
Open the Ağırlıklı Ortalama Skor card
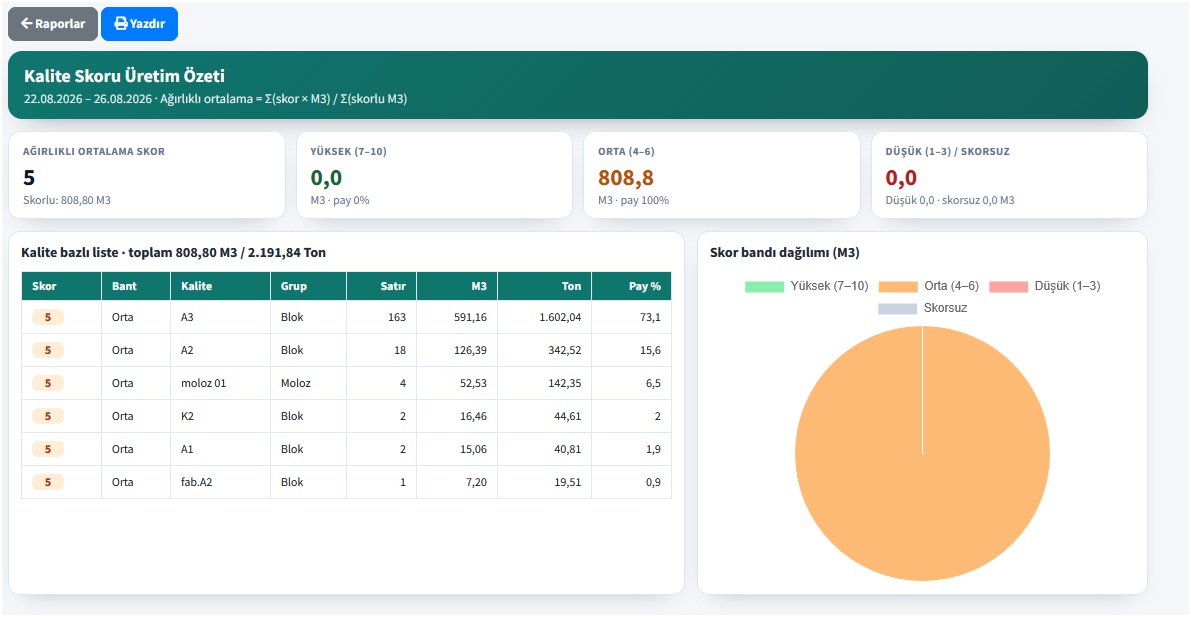[x=147, y=176]
